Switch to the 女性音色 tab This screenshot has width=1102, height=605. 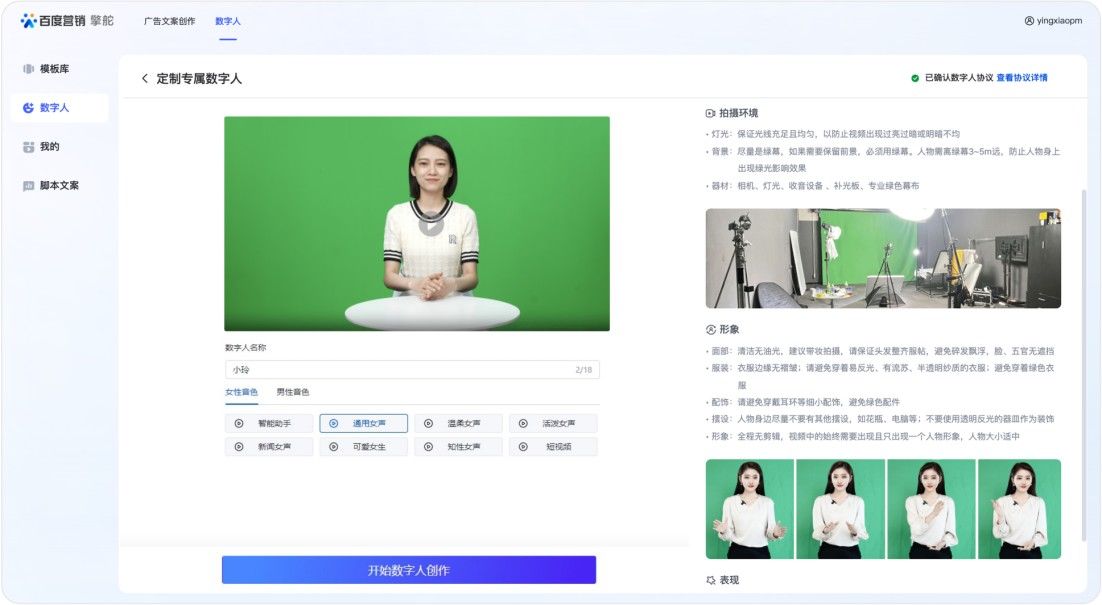[x=241, y=392]
